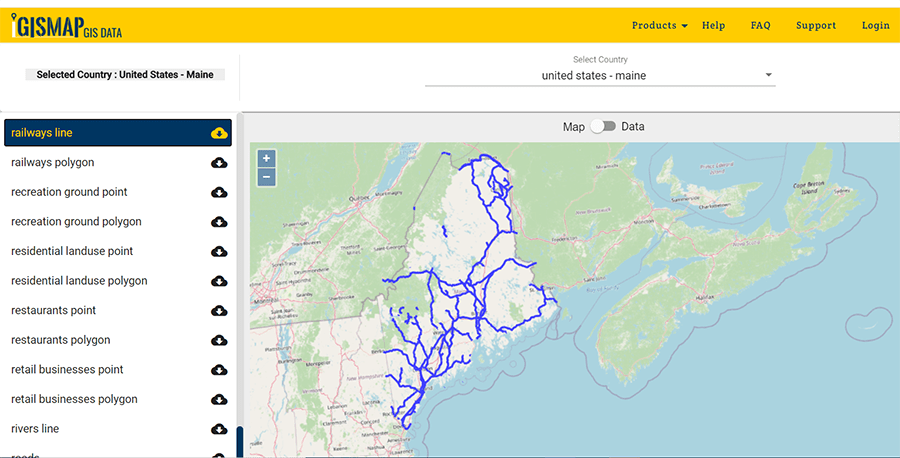
Task: Select the restaurants point layer
Action: (x=118, y=310)
